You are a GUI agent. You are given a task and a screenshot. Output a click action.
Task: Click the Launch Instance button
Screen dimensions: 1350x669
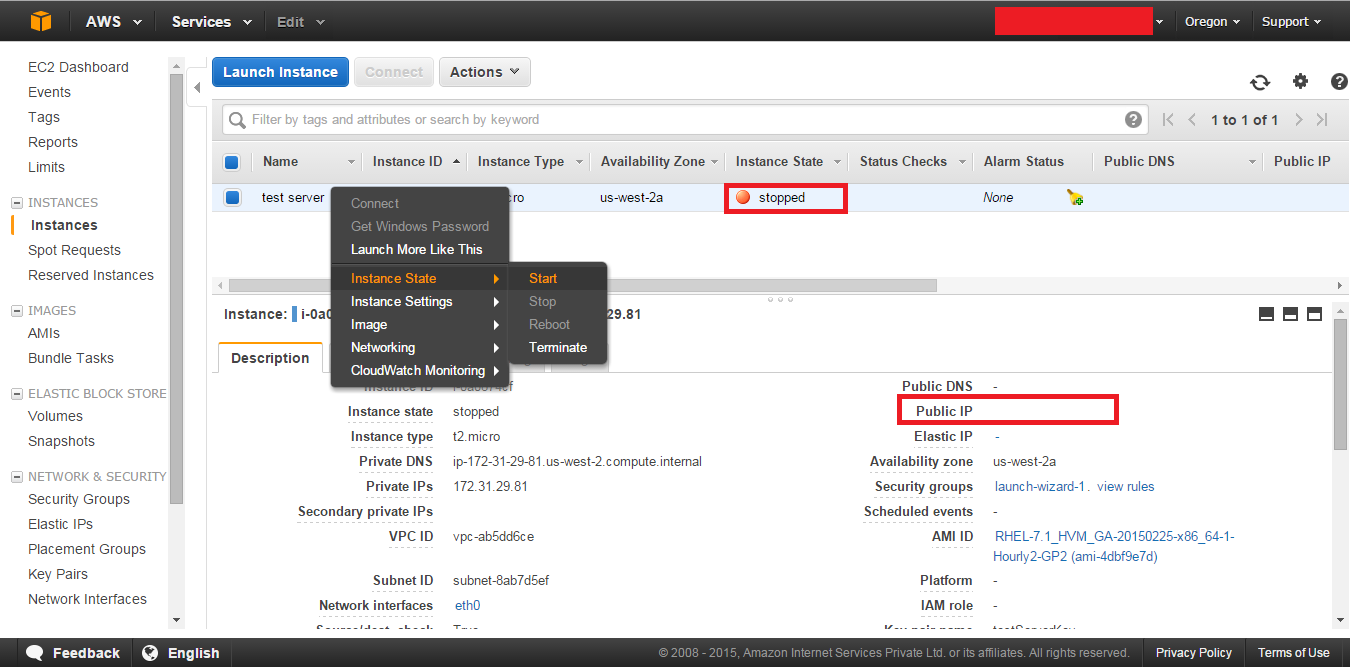click(x=281, y=72)
